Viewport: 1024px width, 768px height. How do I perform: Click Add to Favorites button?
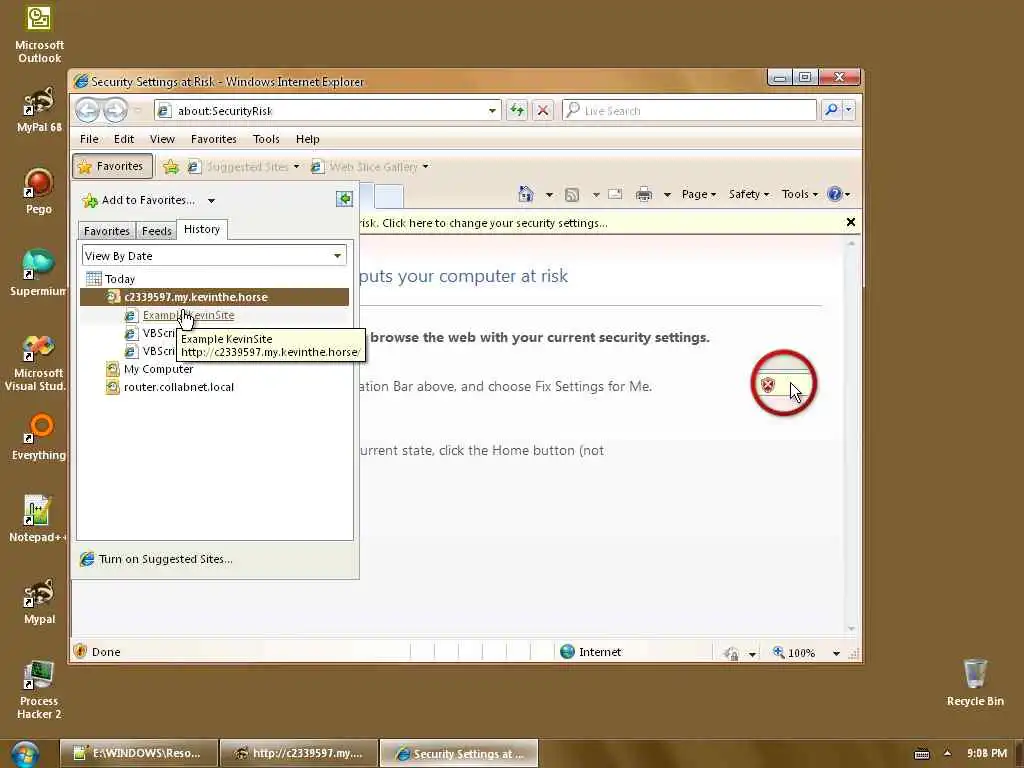click(139, 200)
